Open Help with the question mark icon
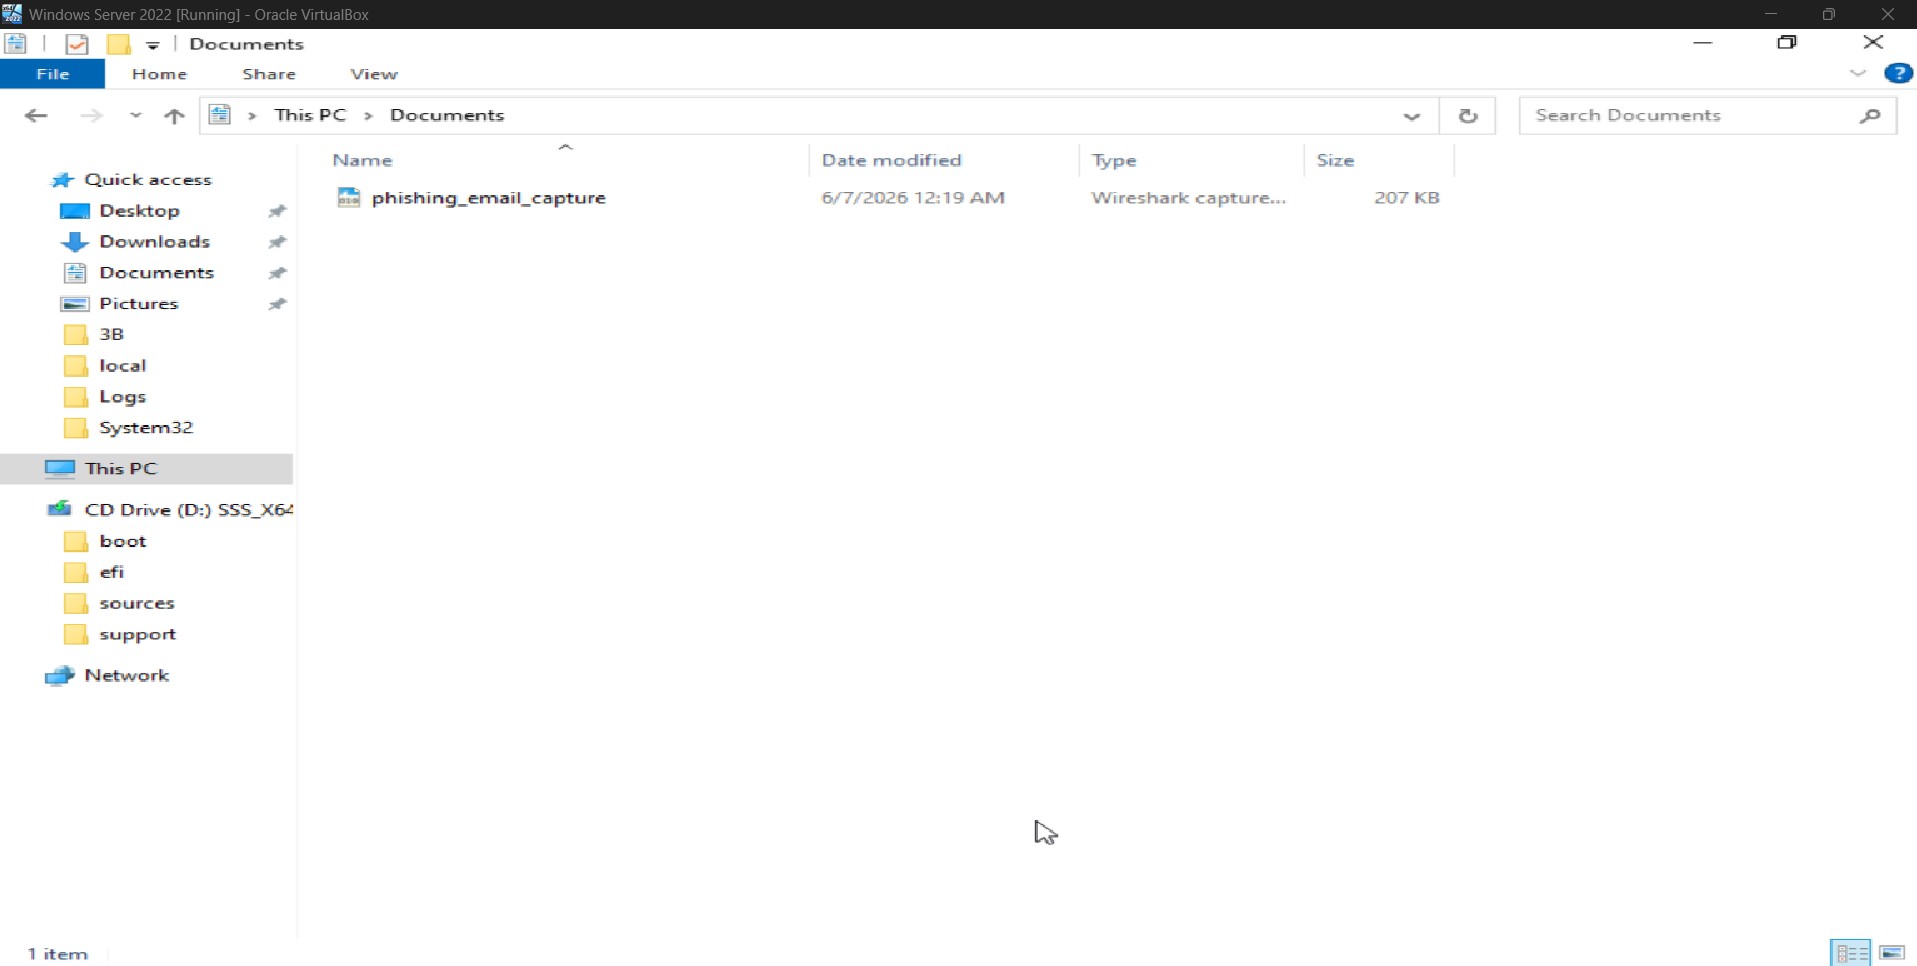This screenshot has height=966, width=1917. [1898, 73]
